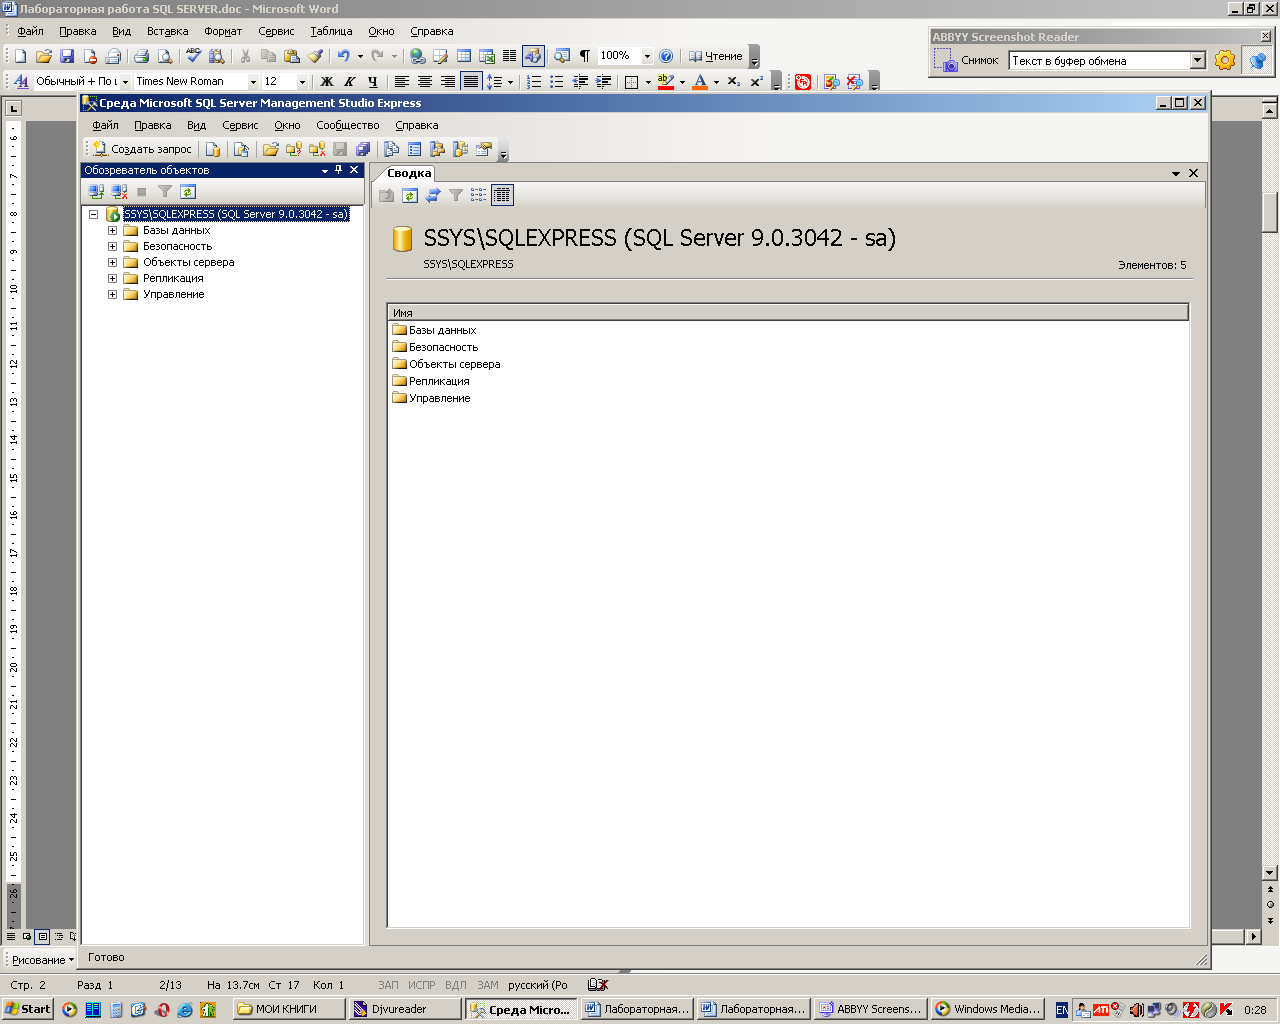Click Создать запрос in SQL Management Studio
1280x1024 pixels.
coord(142,149)
